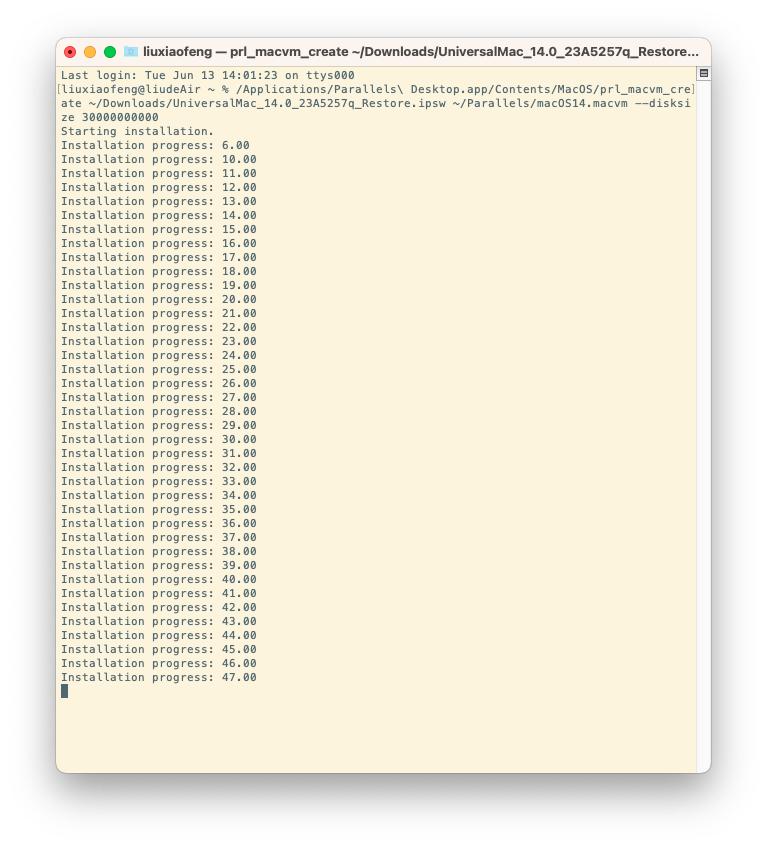This screenshot has height=847, width=767.
Task: Click 'Installation progress: 41.00' line
Action: (x=158, y=593)
